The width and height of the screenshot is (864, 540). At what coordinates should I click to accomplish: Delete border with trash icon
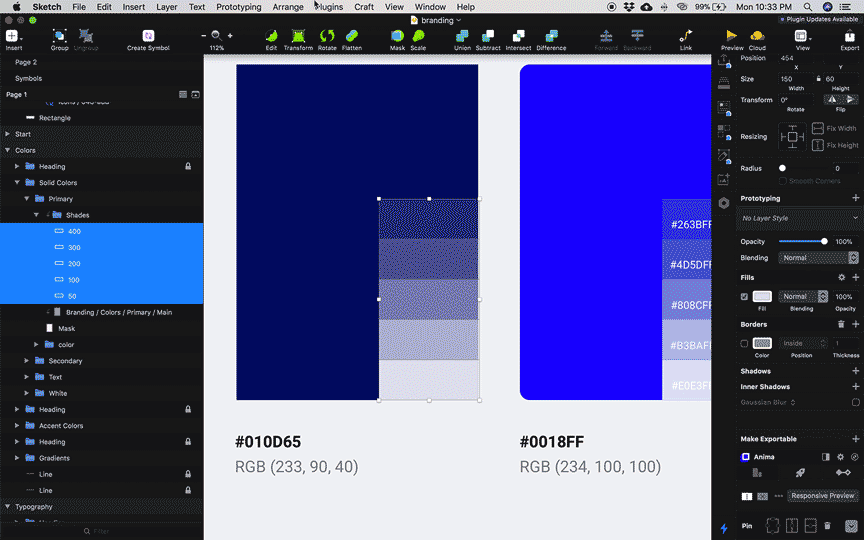click(841, 324)
